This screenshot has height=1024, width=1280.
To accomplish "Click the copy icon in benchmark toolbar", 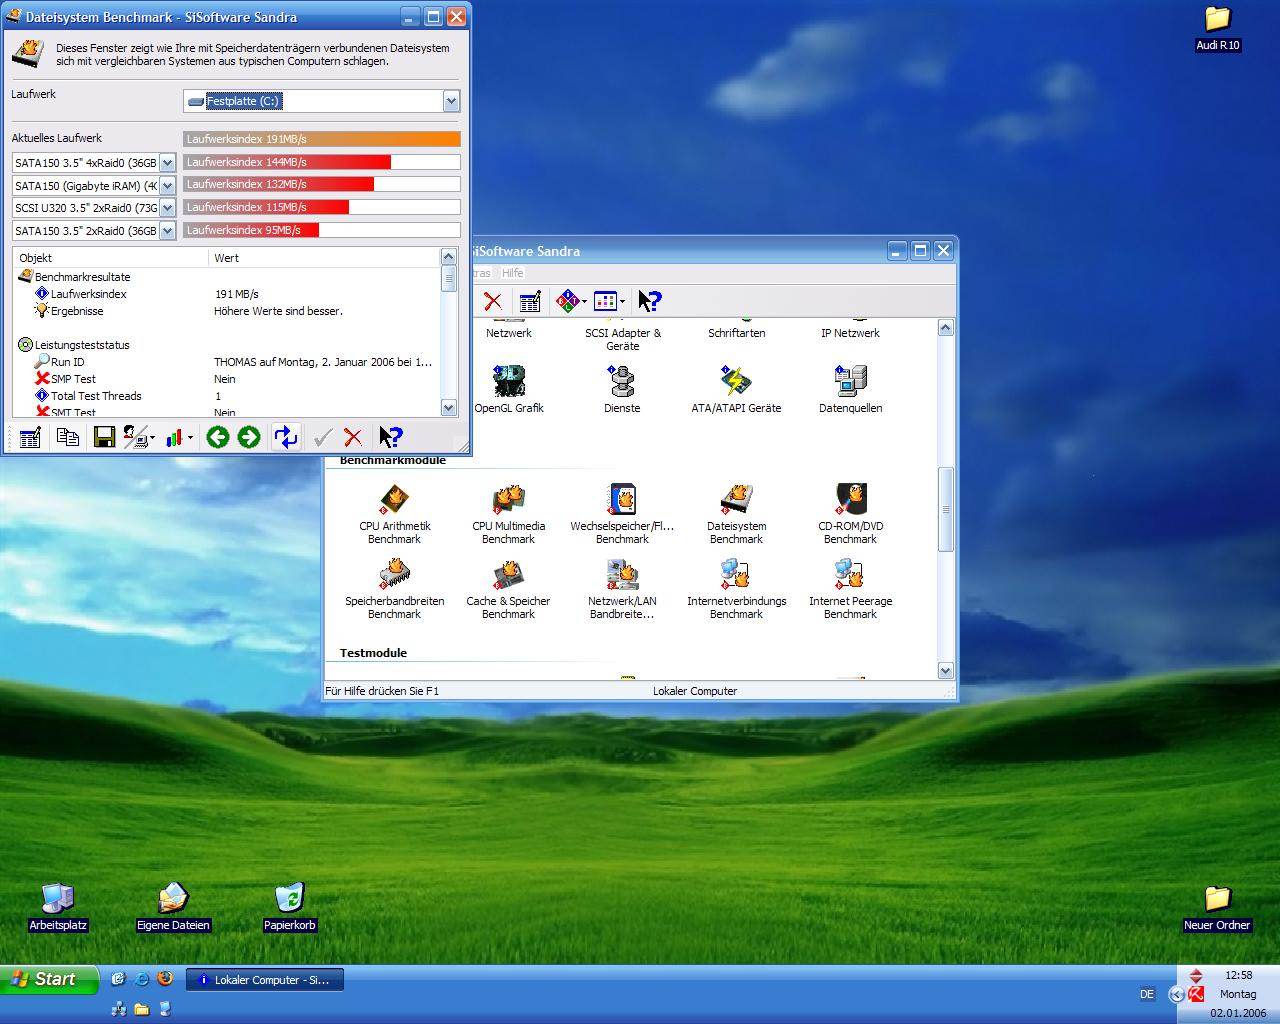I will (67, 437).
